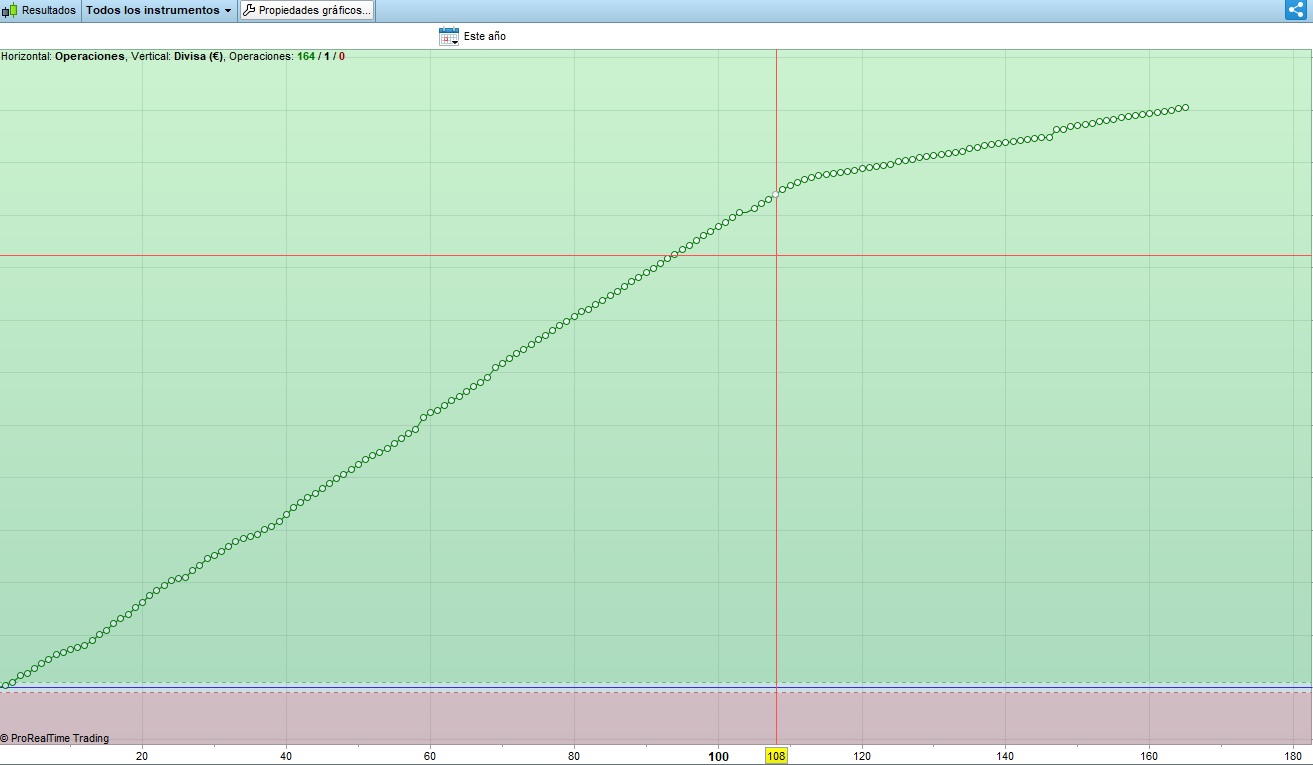
Task: Select the first data point of the equity curve
Action: [5, 685]
